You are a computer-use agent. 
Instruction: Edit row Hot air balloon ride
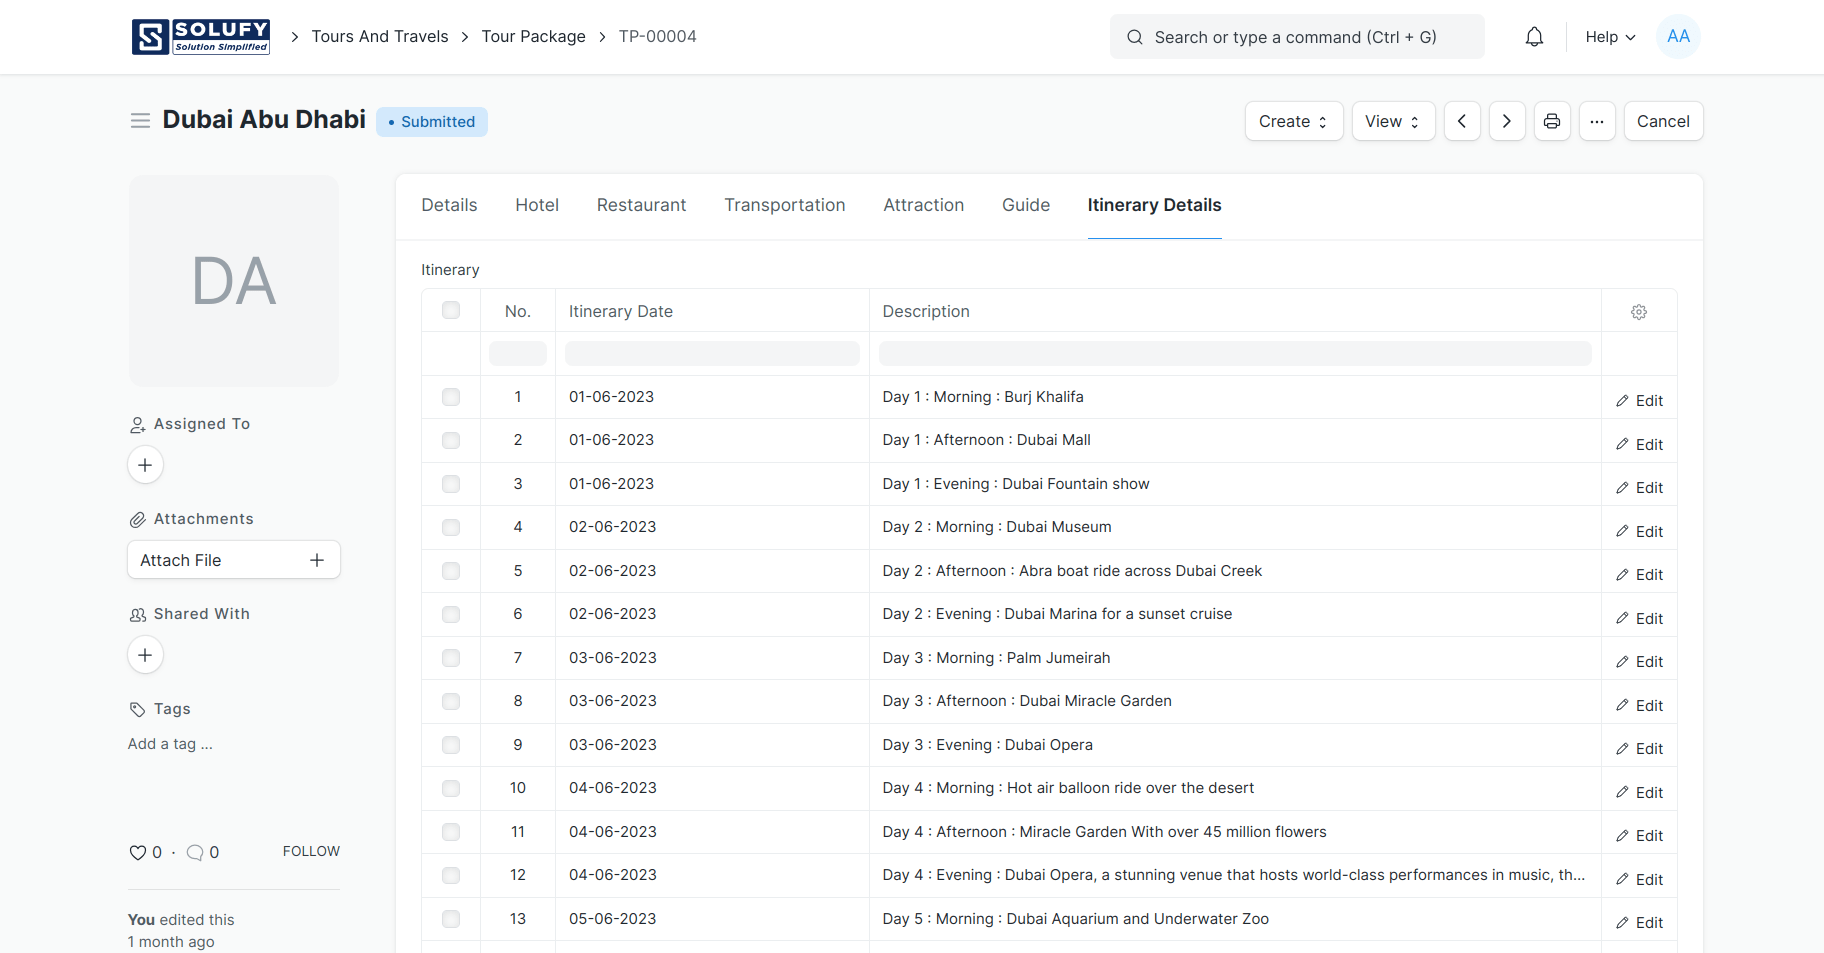click(1639, 793)
